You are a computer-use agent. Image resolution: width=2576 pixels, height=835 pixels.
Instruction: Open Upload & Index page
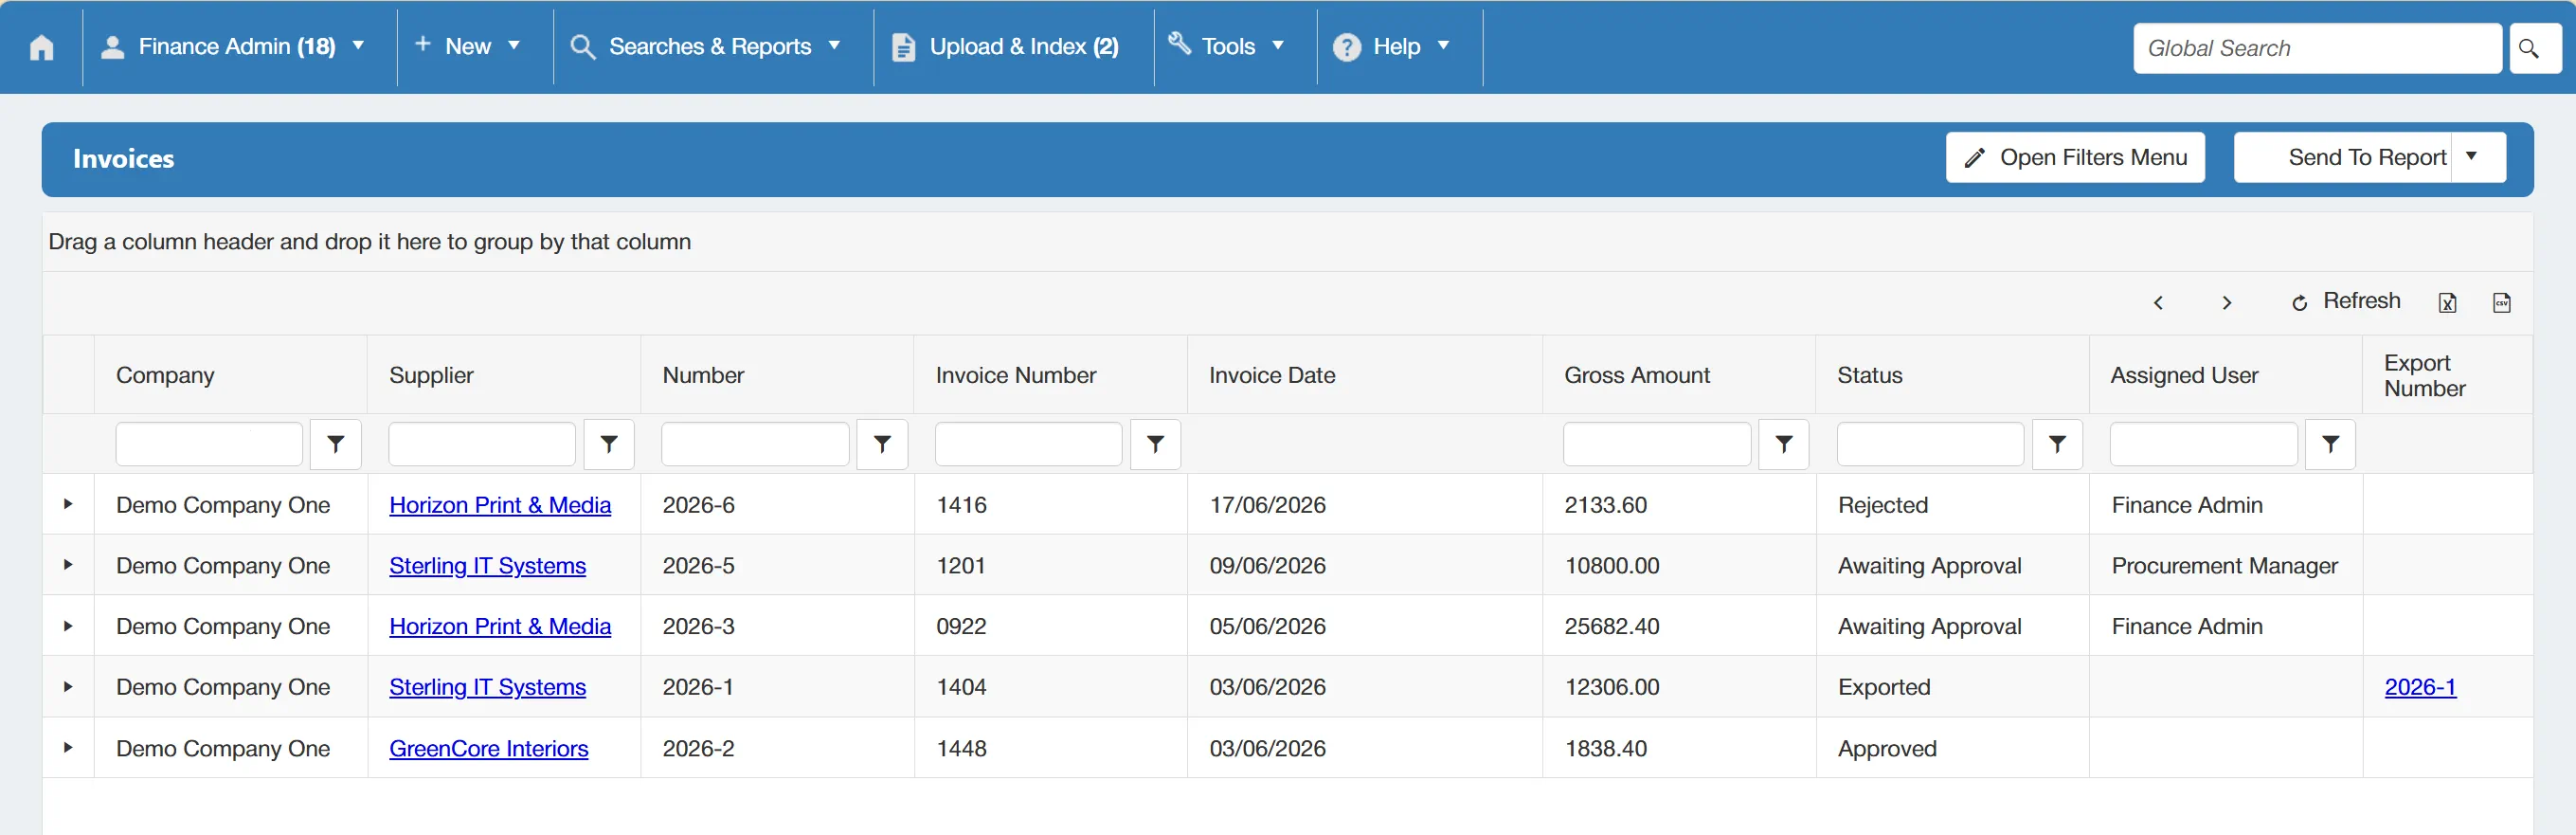point(1005,47)
